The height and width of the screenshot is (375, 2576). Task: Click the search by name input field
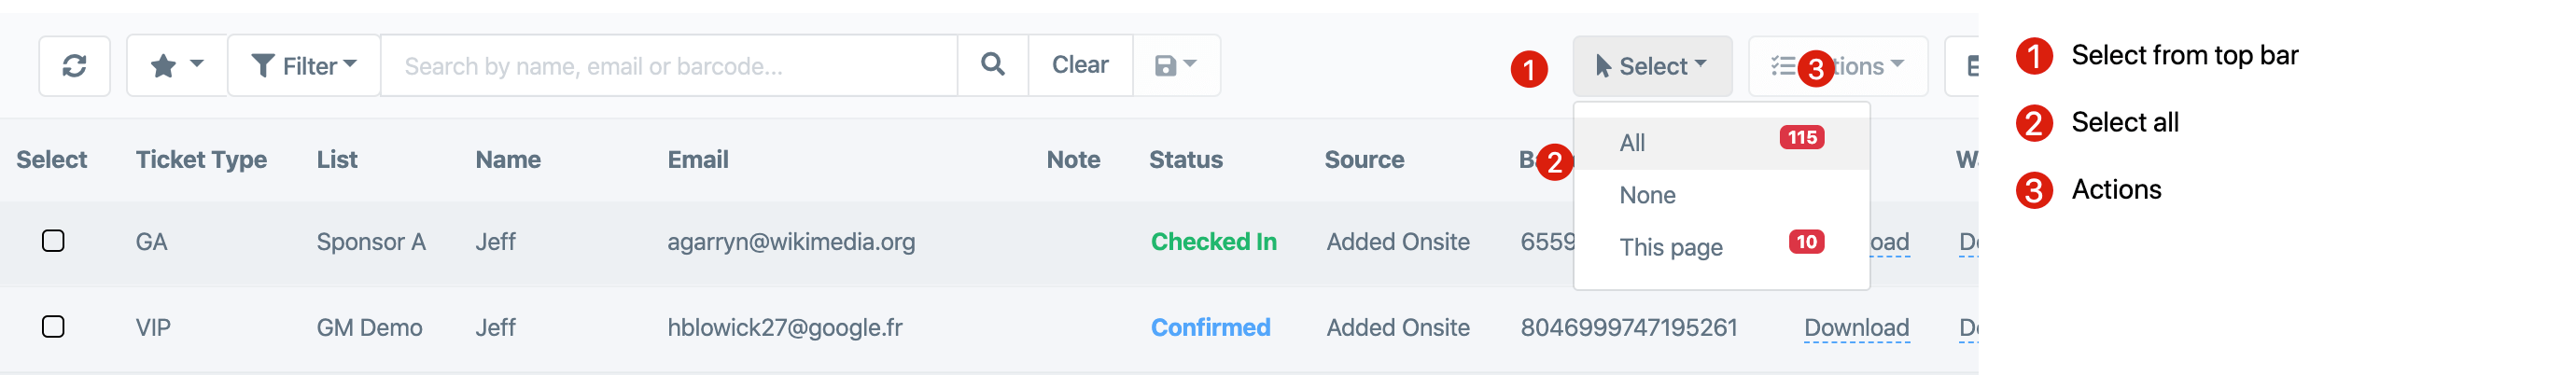[x=668, y=66]
